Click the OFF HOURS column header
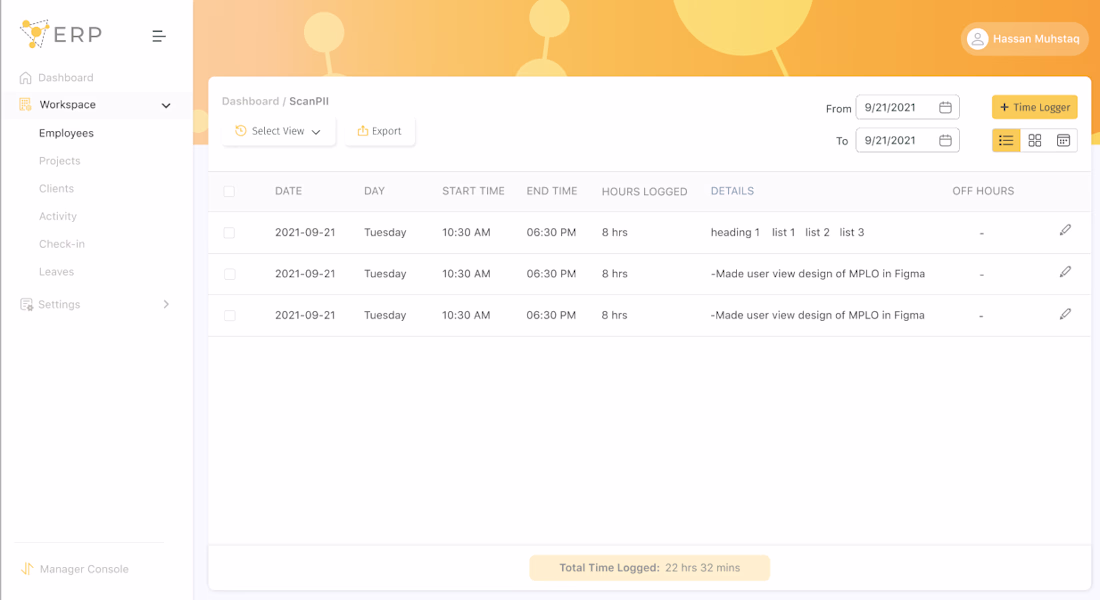The image size is (1100, 600). 983,191
